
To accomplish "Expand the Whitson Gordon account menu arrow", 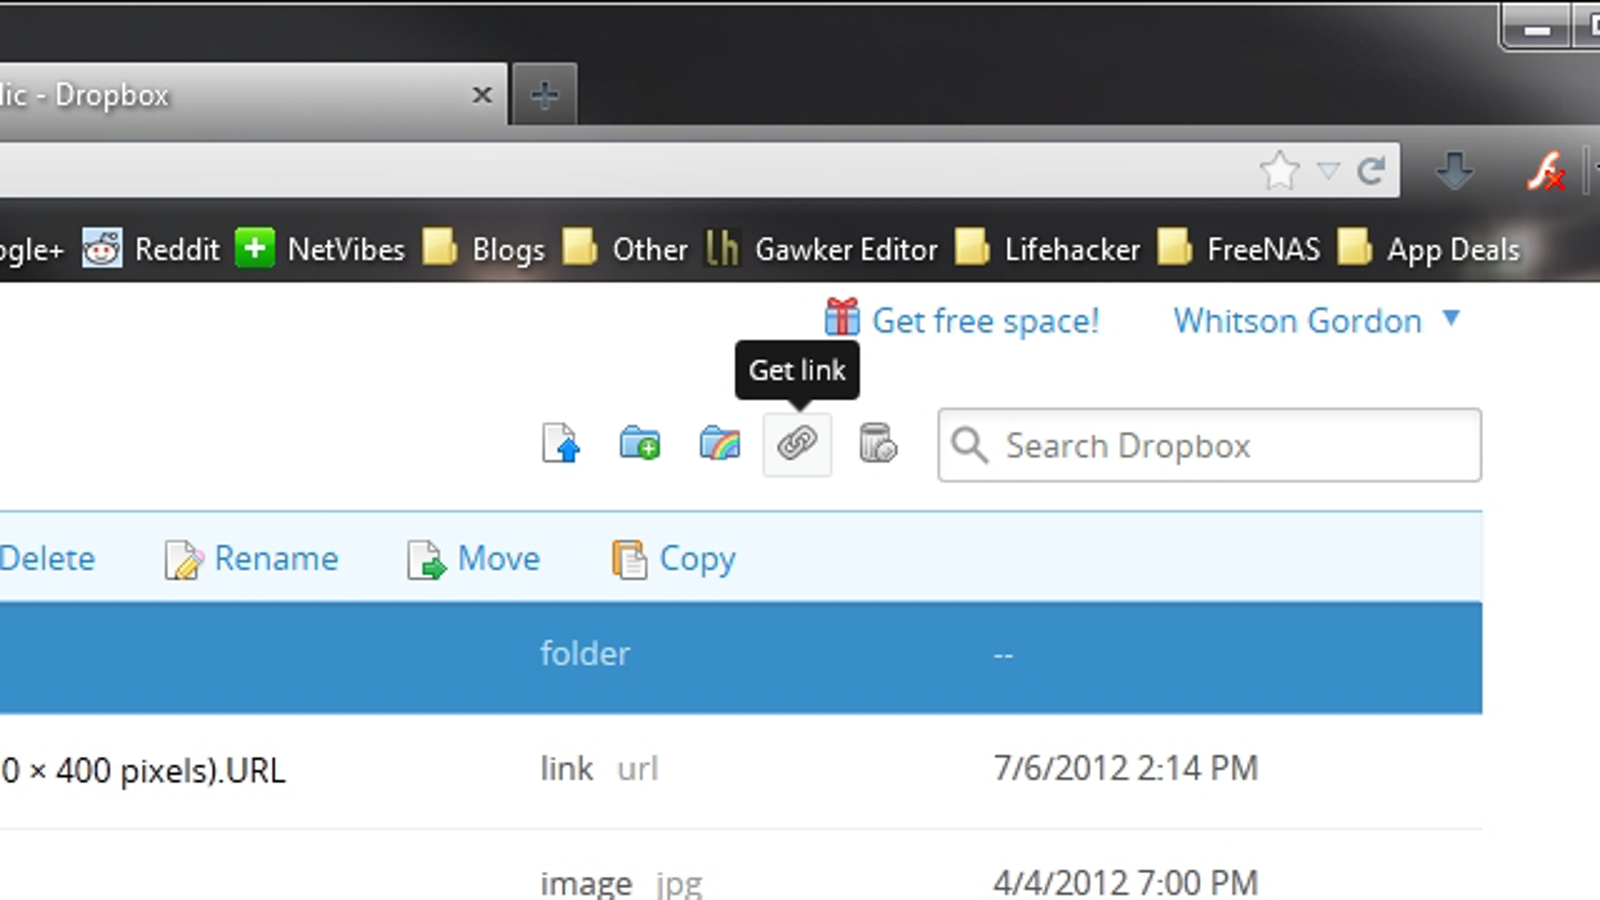I will pos(1451,319).
